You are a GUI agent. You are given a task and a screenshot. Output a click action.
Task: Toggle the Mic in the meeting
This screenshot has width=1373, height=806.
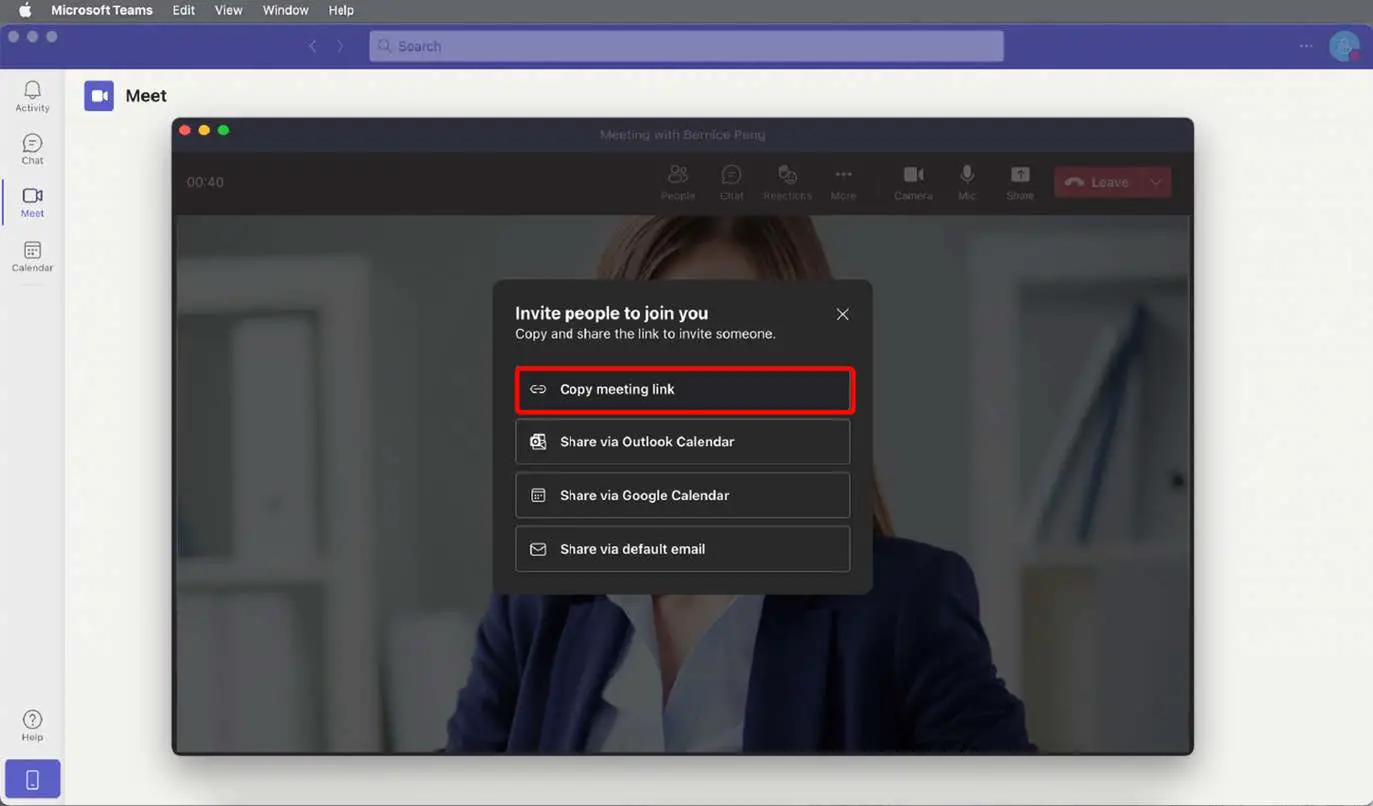967,182
